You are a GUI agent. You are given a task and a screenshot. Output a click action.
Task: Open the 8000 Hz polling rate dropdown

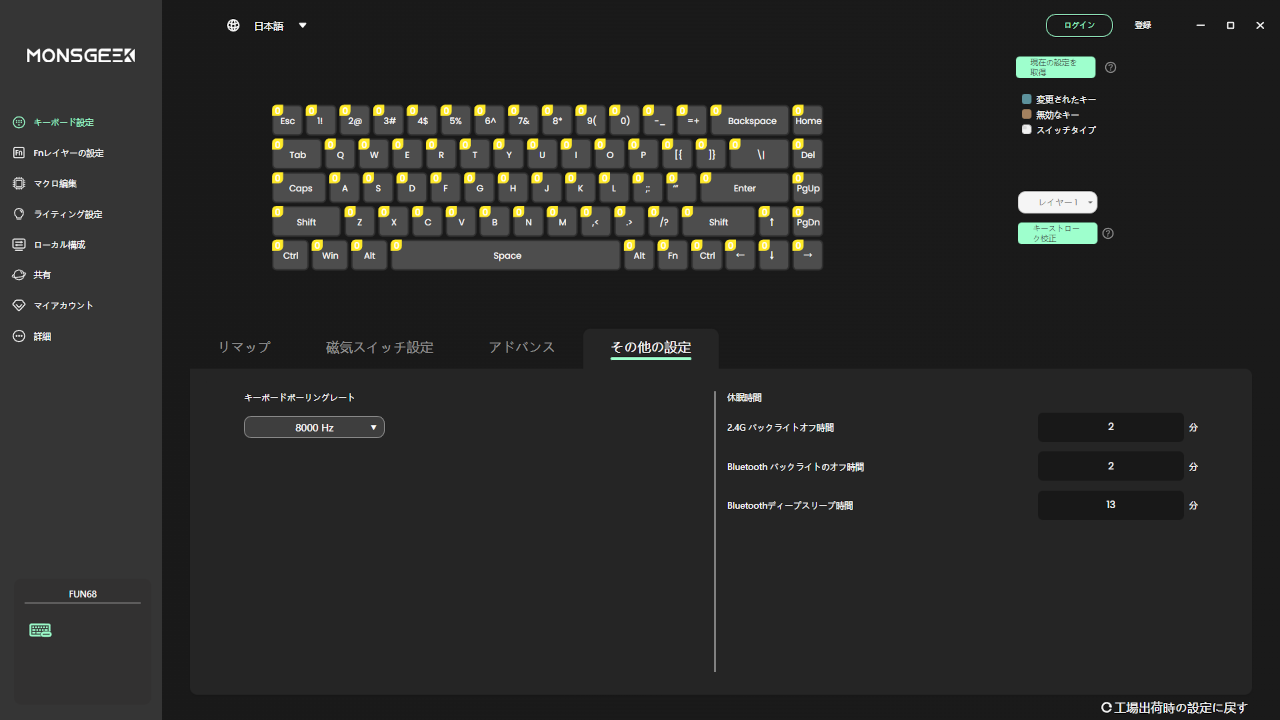[314, 428]
